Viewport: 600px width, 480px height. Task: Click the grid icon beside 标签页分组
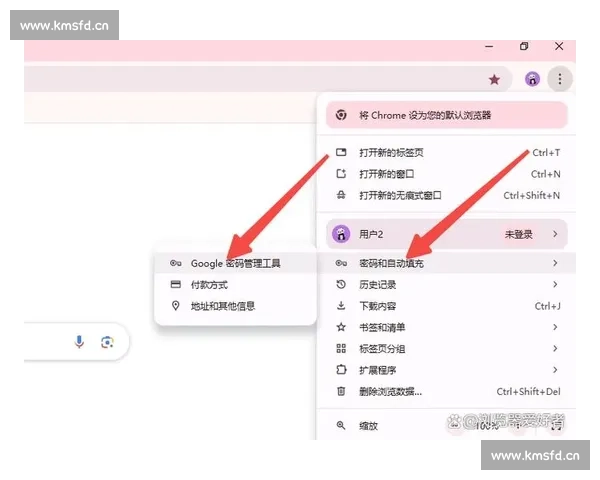[x=341, y=348]
